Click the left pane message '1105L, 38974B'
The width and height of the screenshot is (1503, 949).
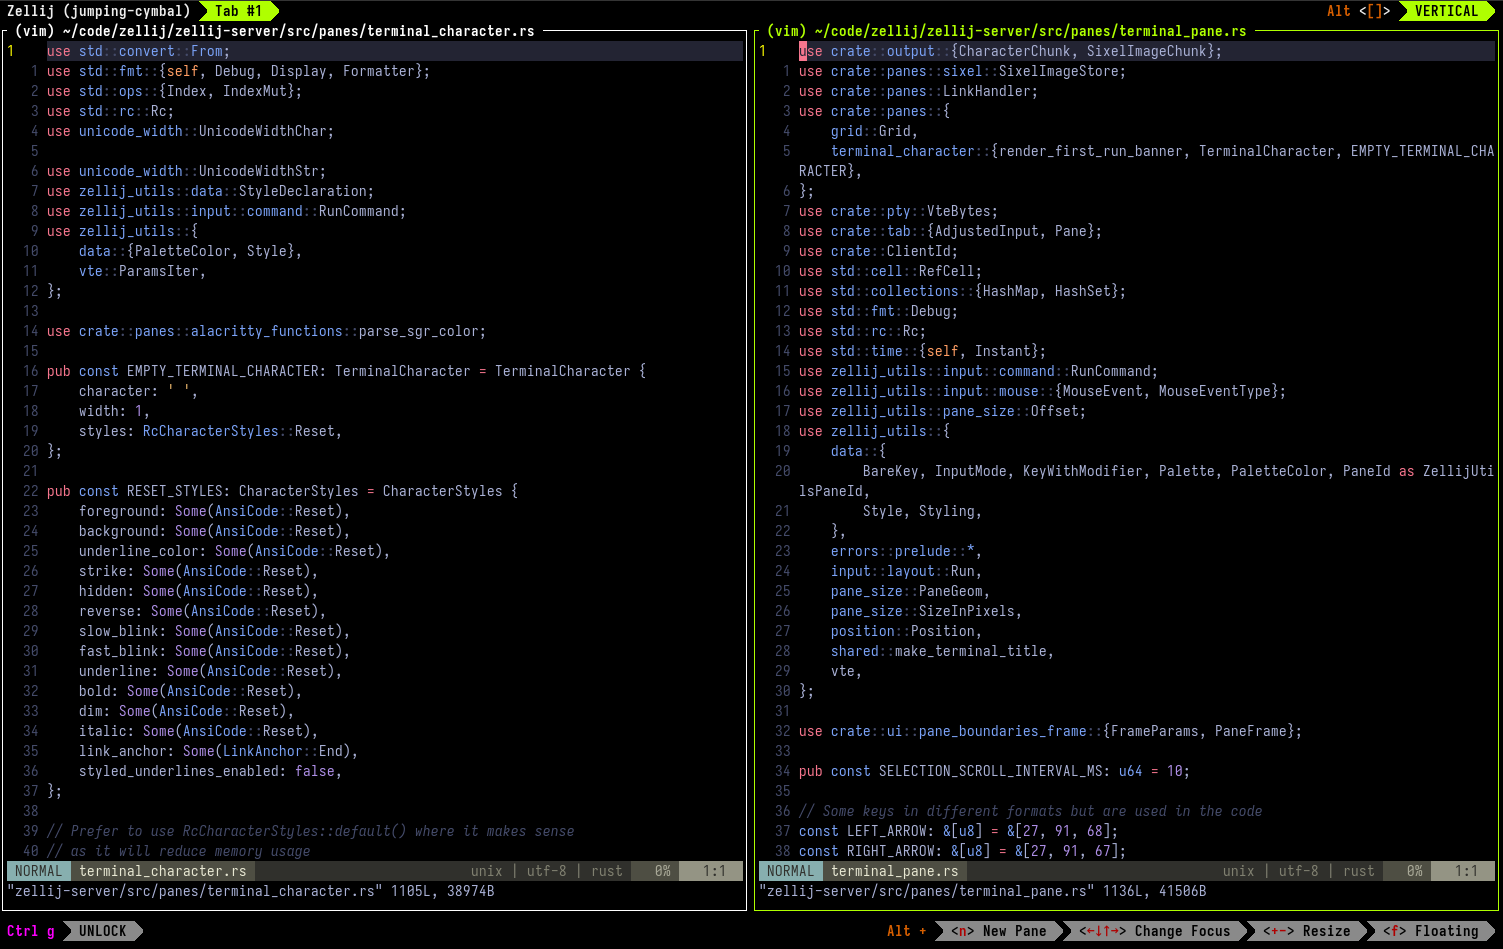[443, 891]
